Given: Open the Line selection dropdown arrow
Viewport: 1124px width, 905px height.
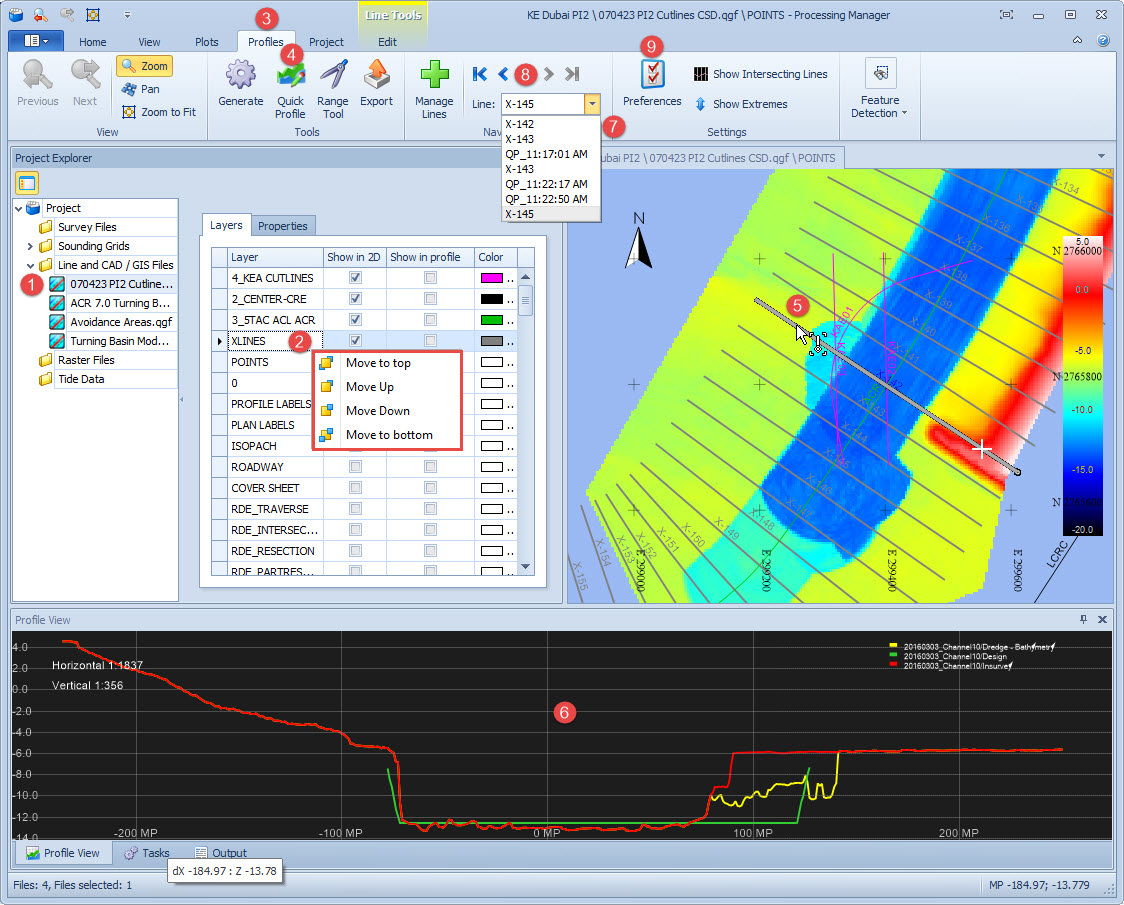Looking at the screenshot, I should 593,103.
